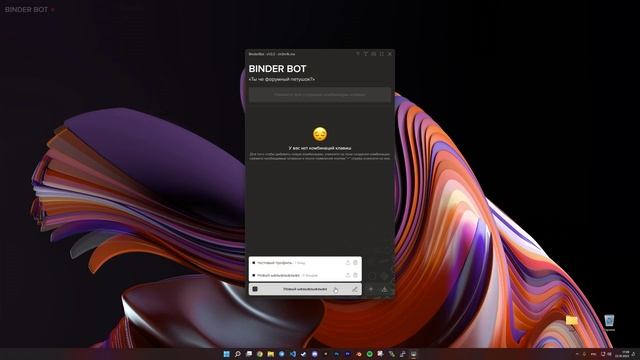
Task: Open File Explorer from the taskbar
Action: 271,354
